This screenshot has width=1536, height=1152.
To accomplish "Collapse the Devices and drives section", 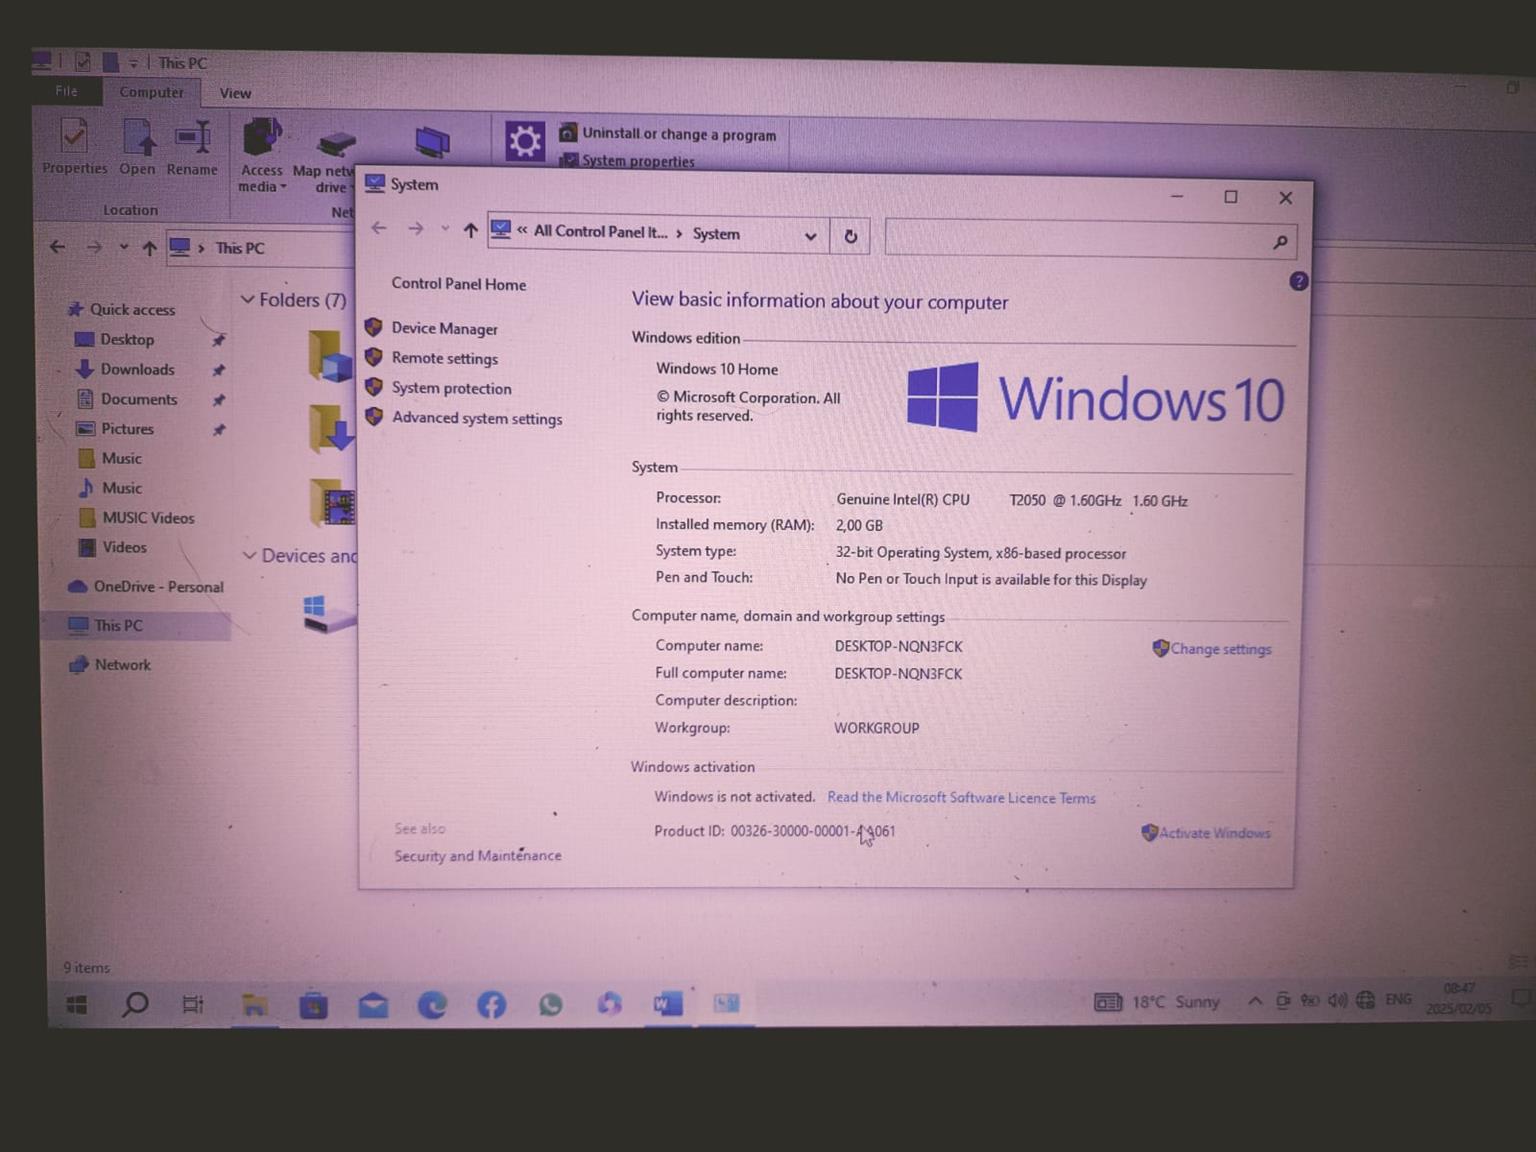I will pos(249,556).
